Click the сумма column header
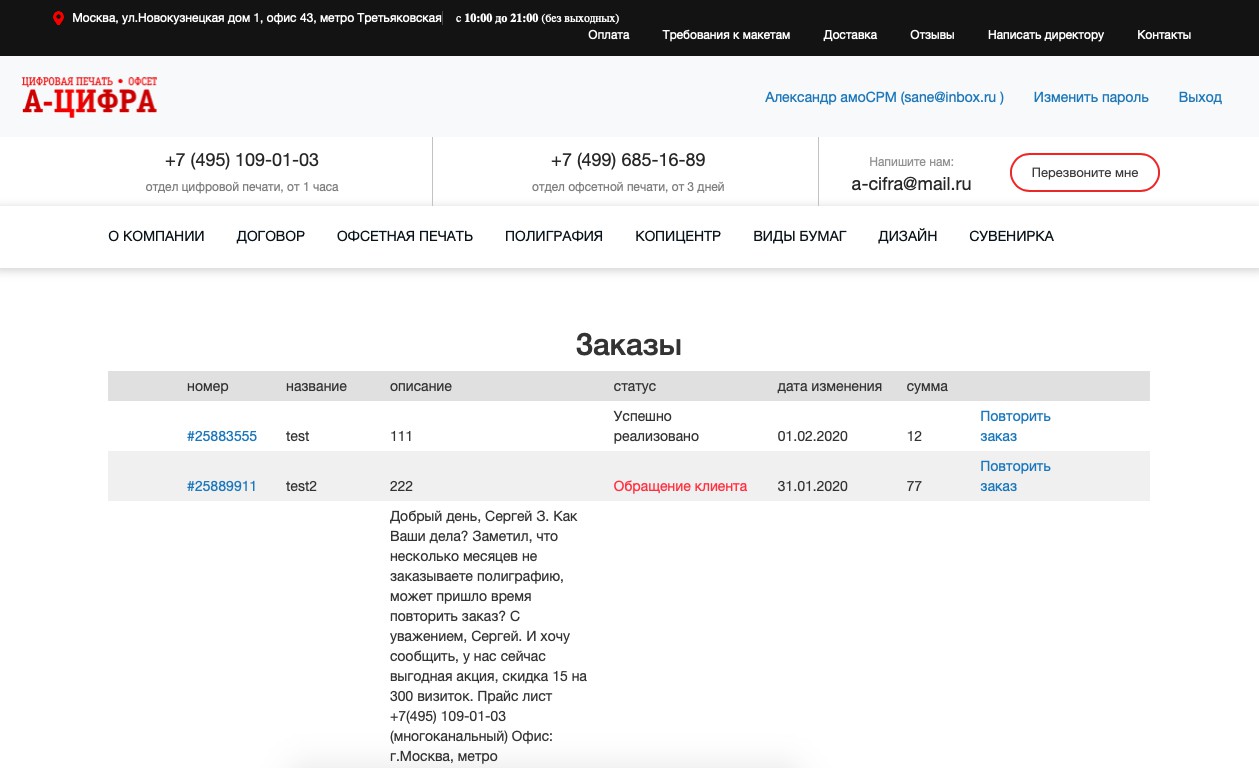This screenshot has width=1259, height=768. 927,386
